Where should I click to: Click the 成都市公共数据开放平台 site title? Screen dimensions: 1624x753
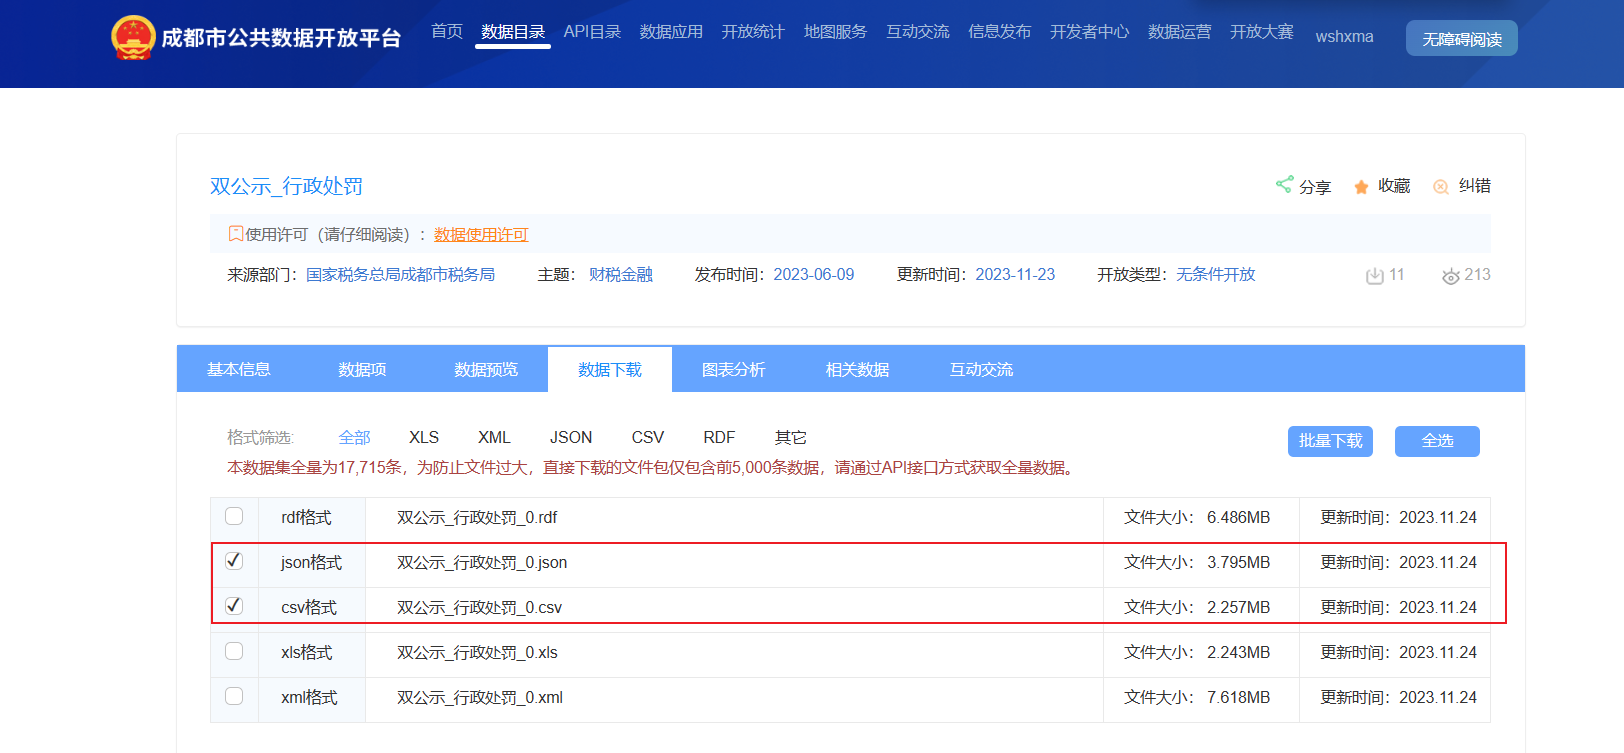pyautogui.click(x=281, y=38)
